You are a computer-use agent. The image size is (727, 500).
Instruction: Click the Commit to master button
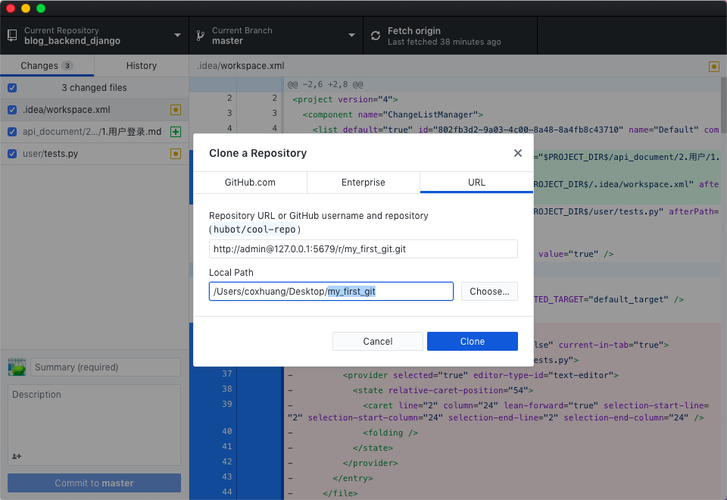coord(94,483)
